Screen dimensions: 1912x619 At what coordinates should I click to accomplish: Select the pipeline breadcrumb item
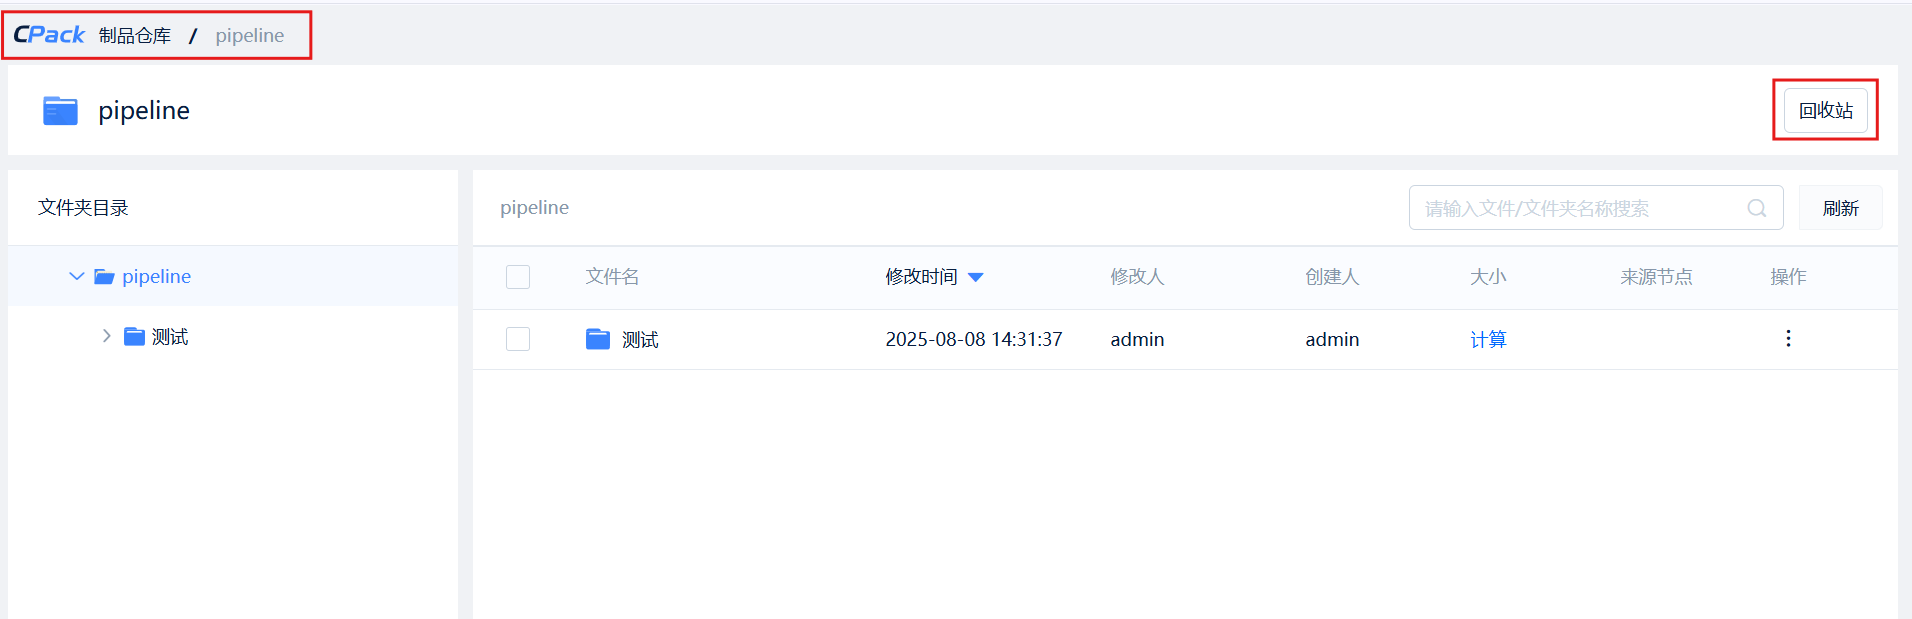point(250,36)
